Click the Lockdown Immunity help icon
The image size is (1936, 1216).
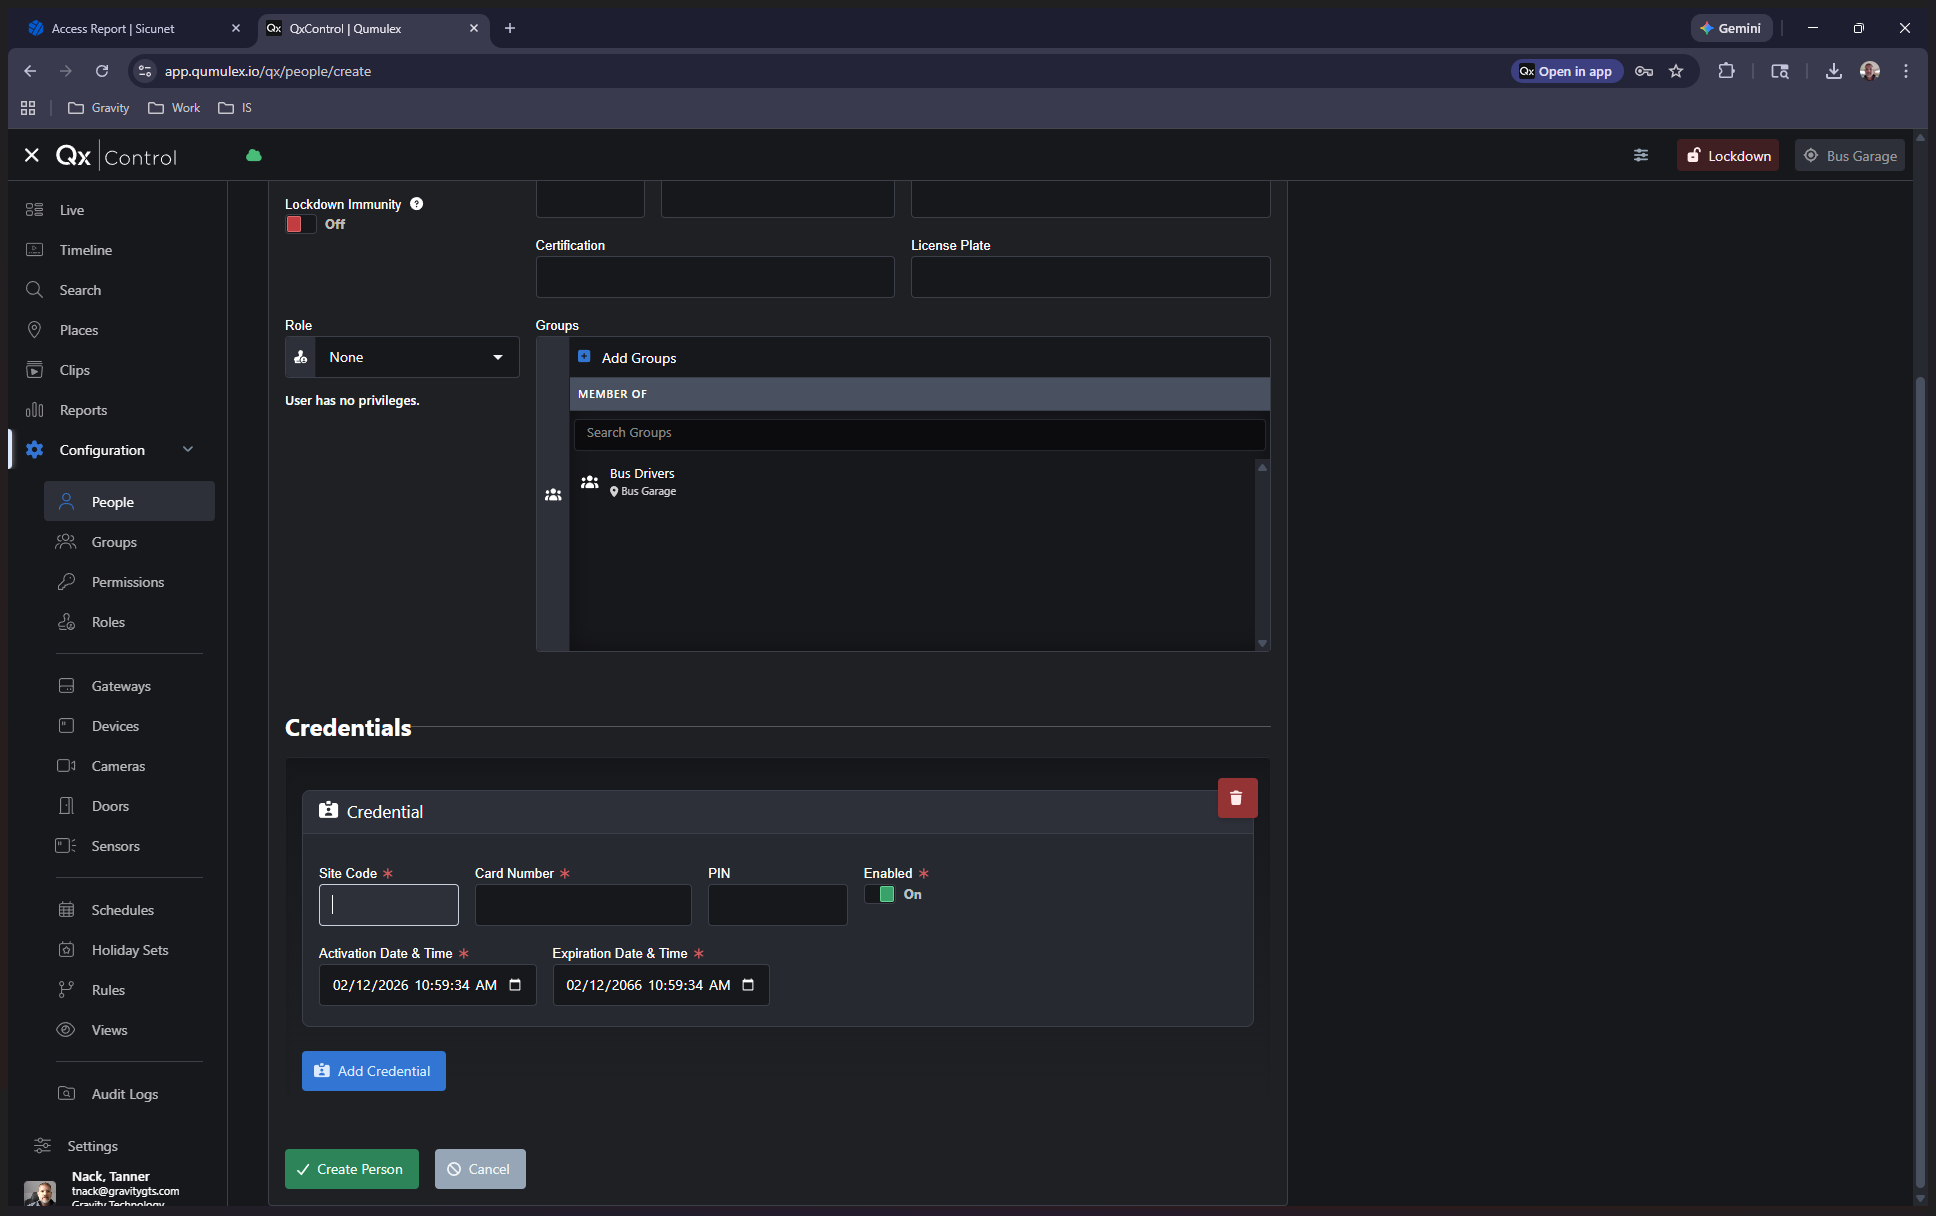point(417,204)
